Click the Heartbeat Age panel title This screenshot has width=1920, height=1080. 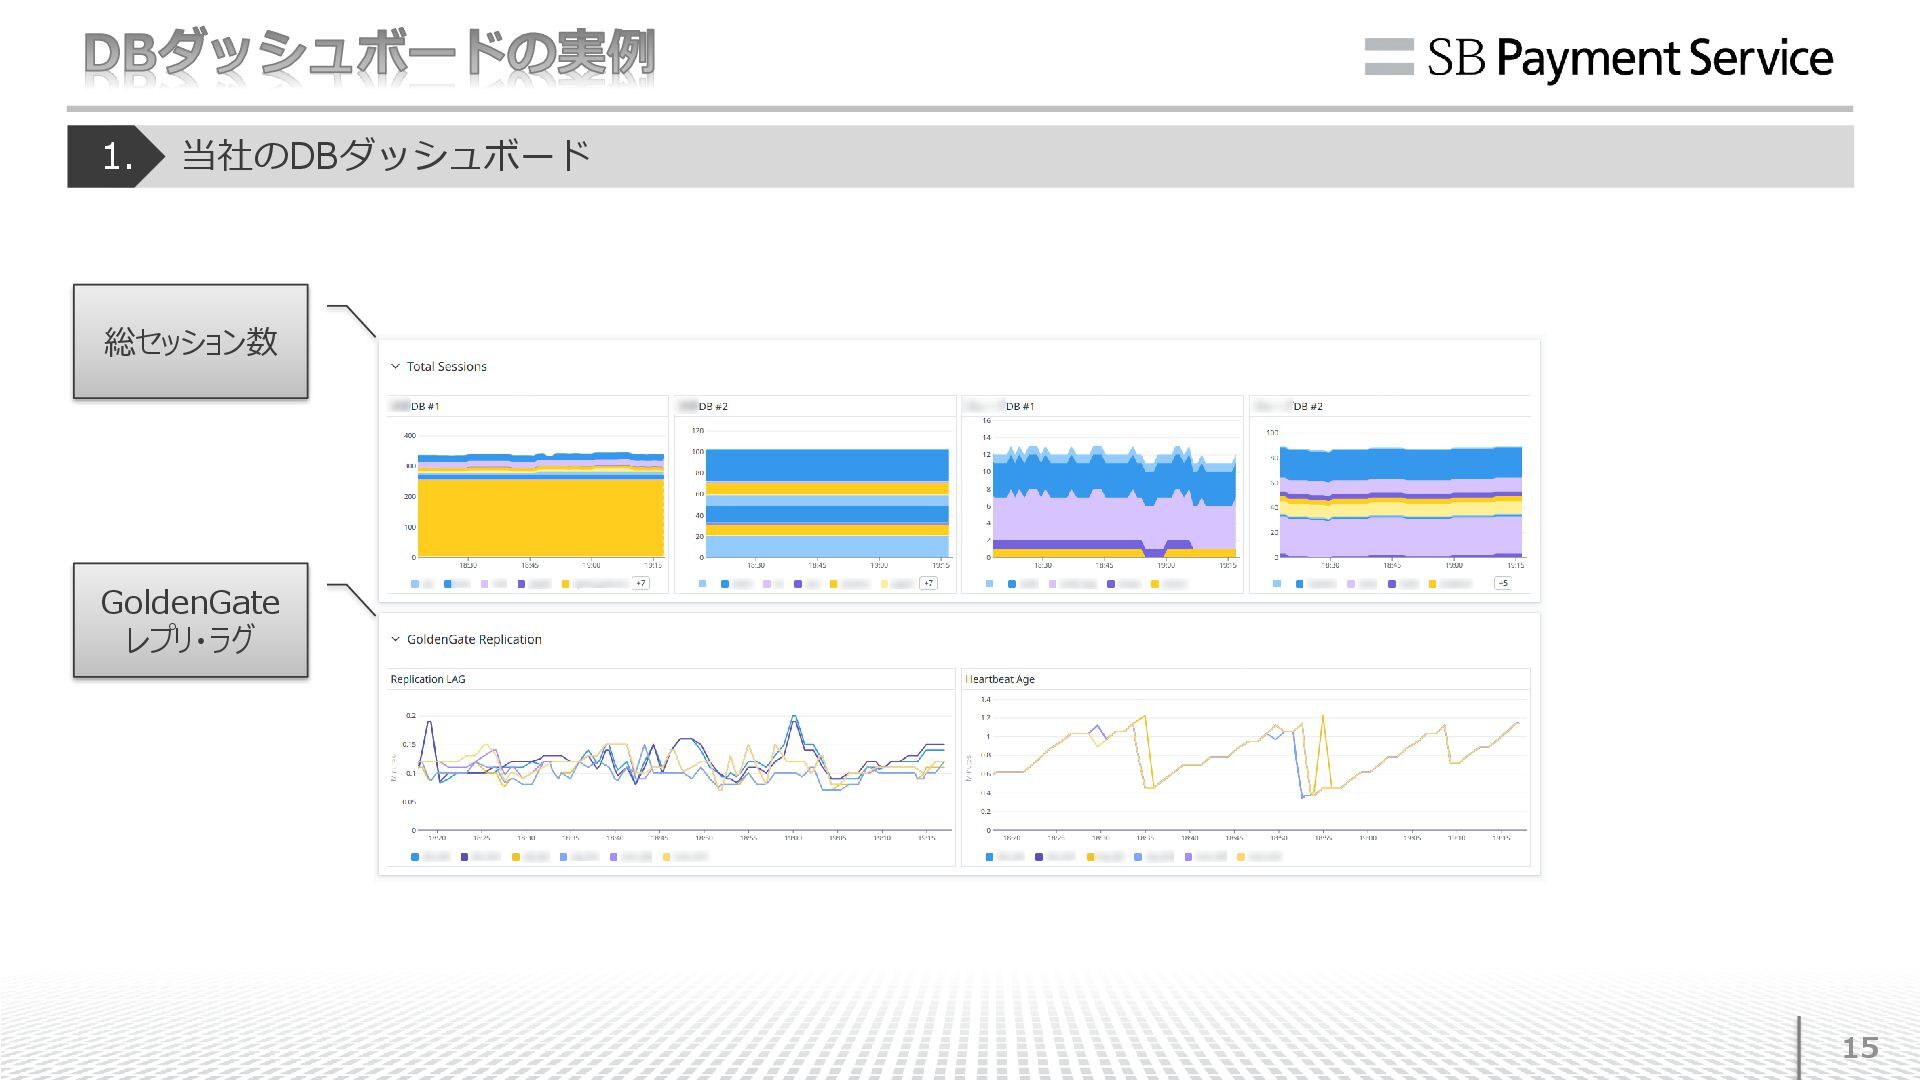coord(1000,679)
